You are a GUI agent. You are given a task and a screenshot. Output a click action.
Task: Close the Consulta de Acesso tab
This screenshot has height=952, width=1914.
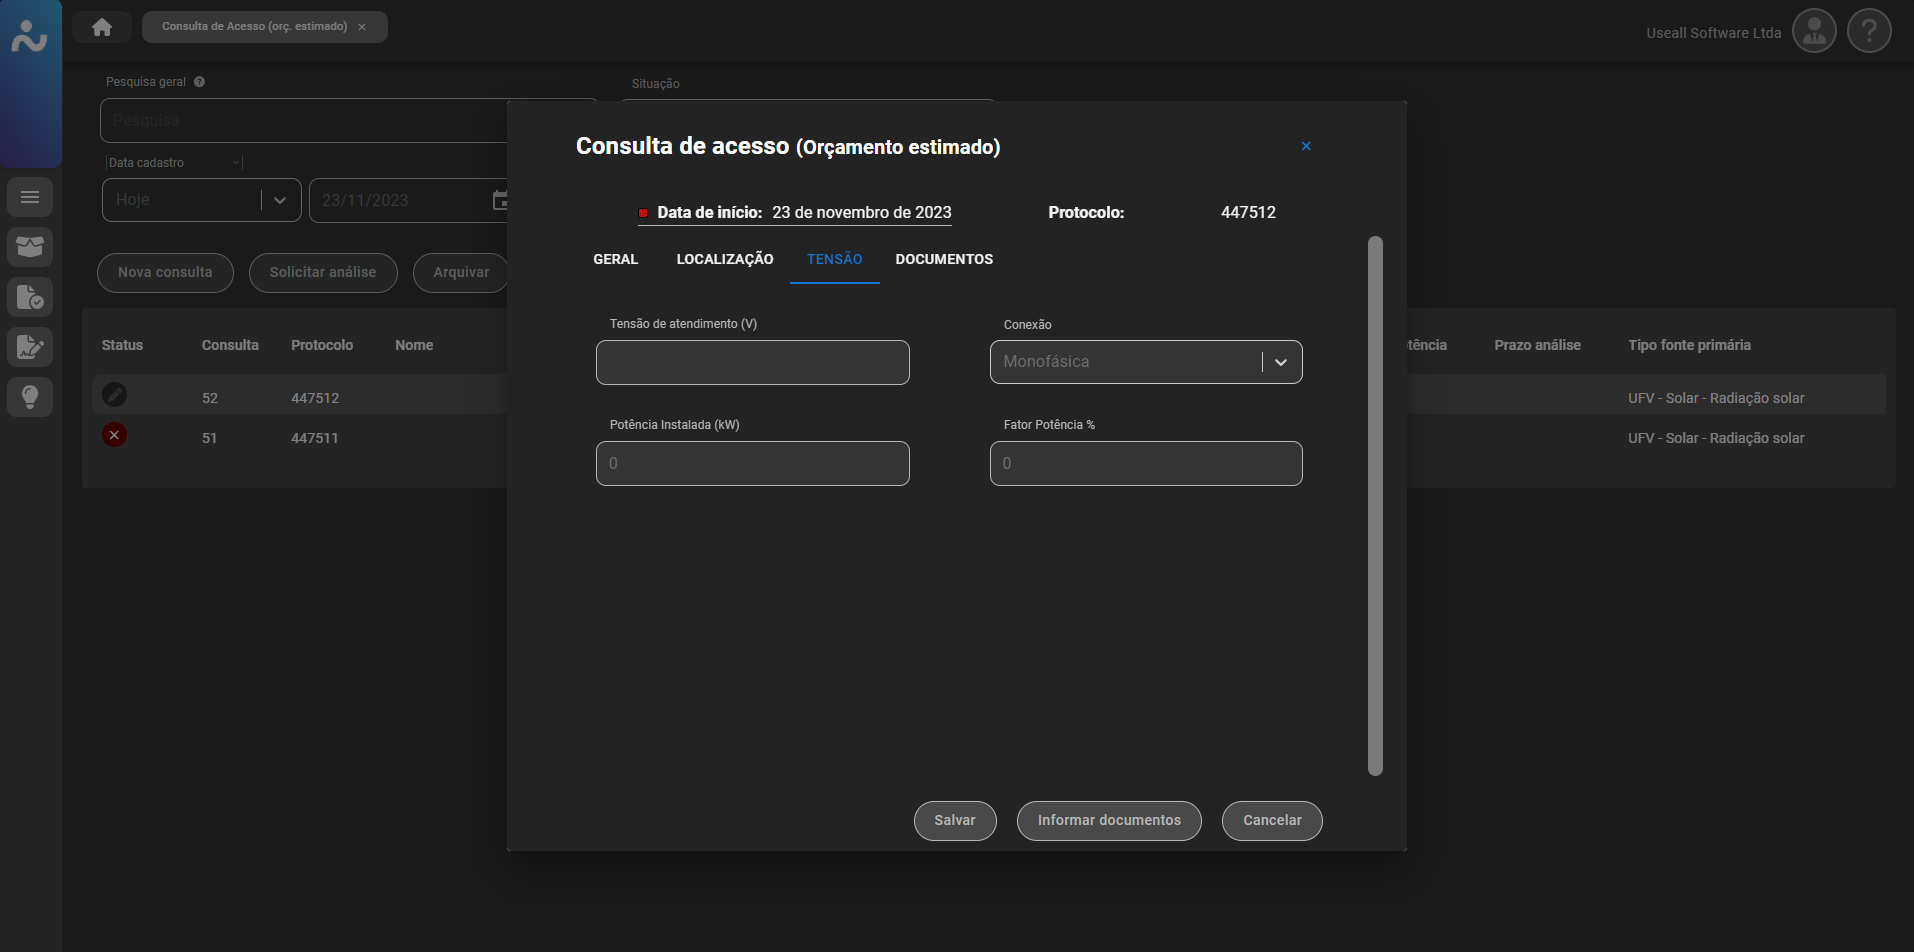pos(362,27)
